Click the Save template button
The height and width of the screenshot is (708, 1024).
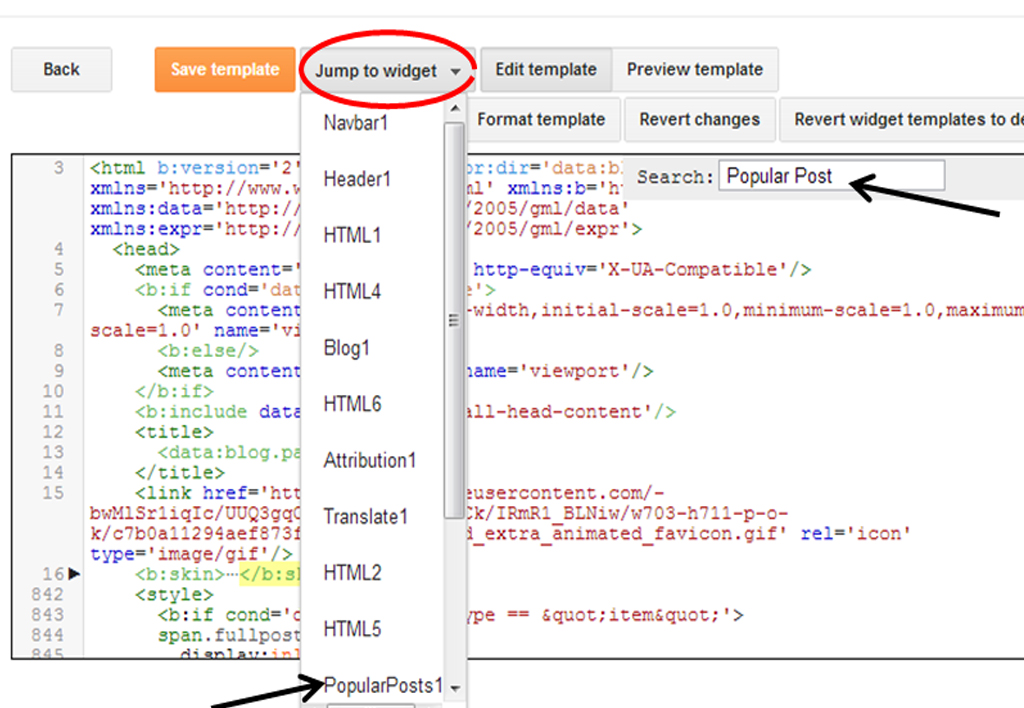[x=225, y=70]
